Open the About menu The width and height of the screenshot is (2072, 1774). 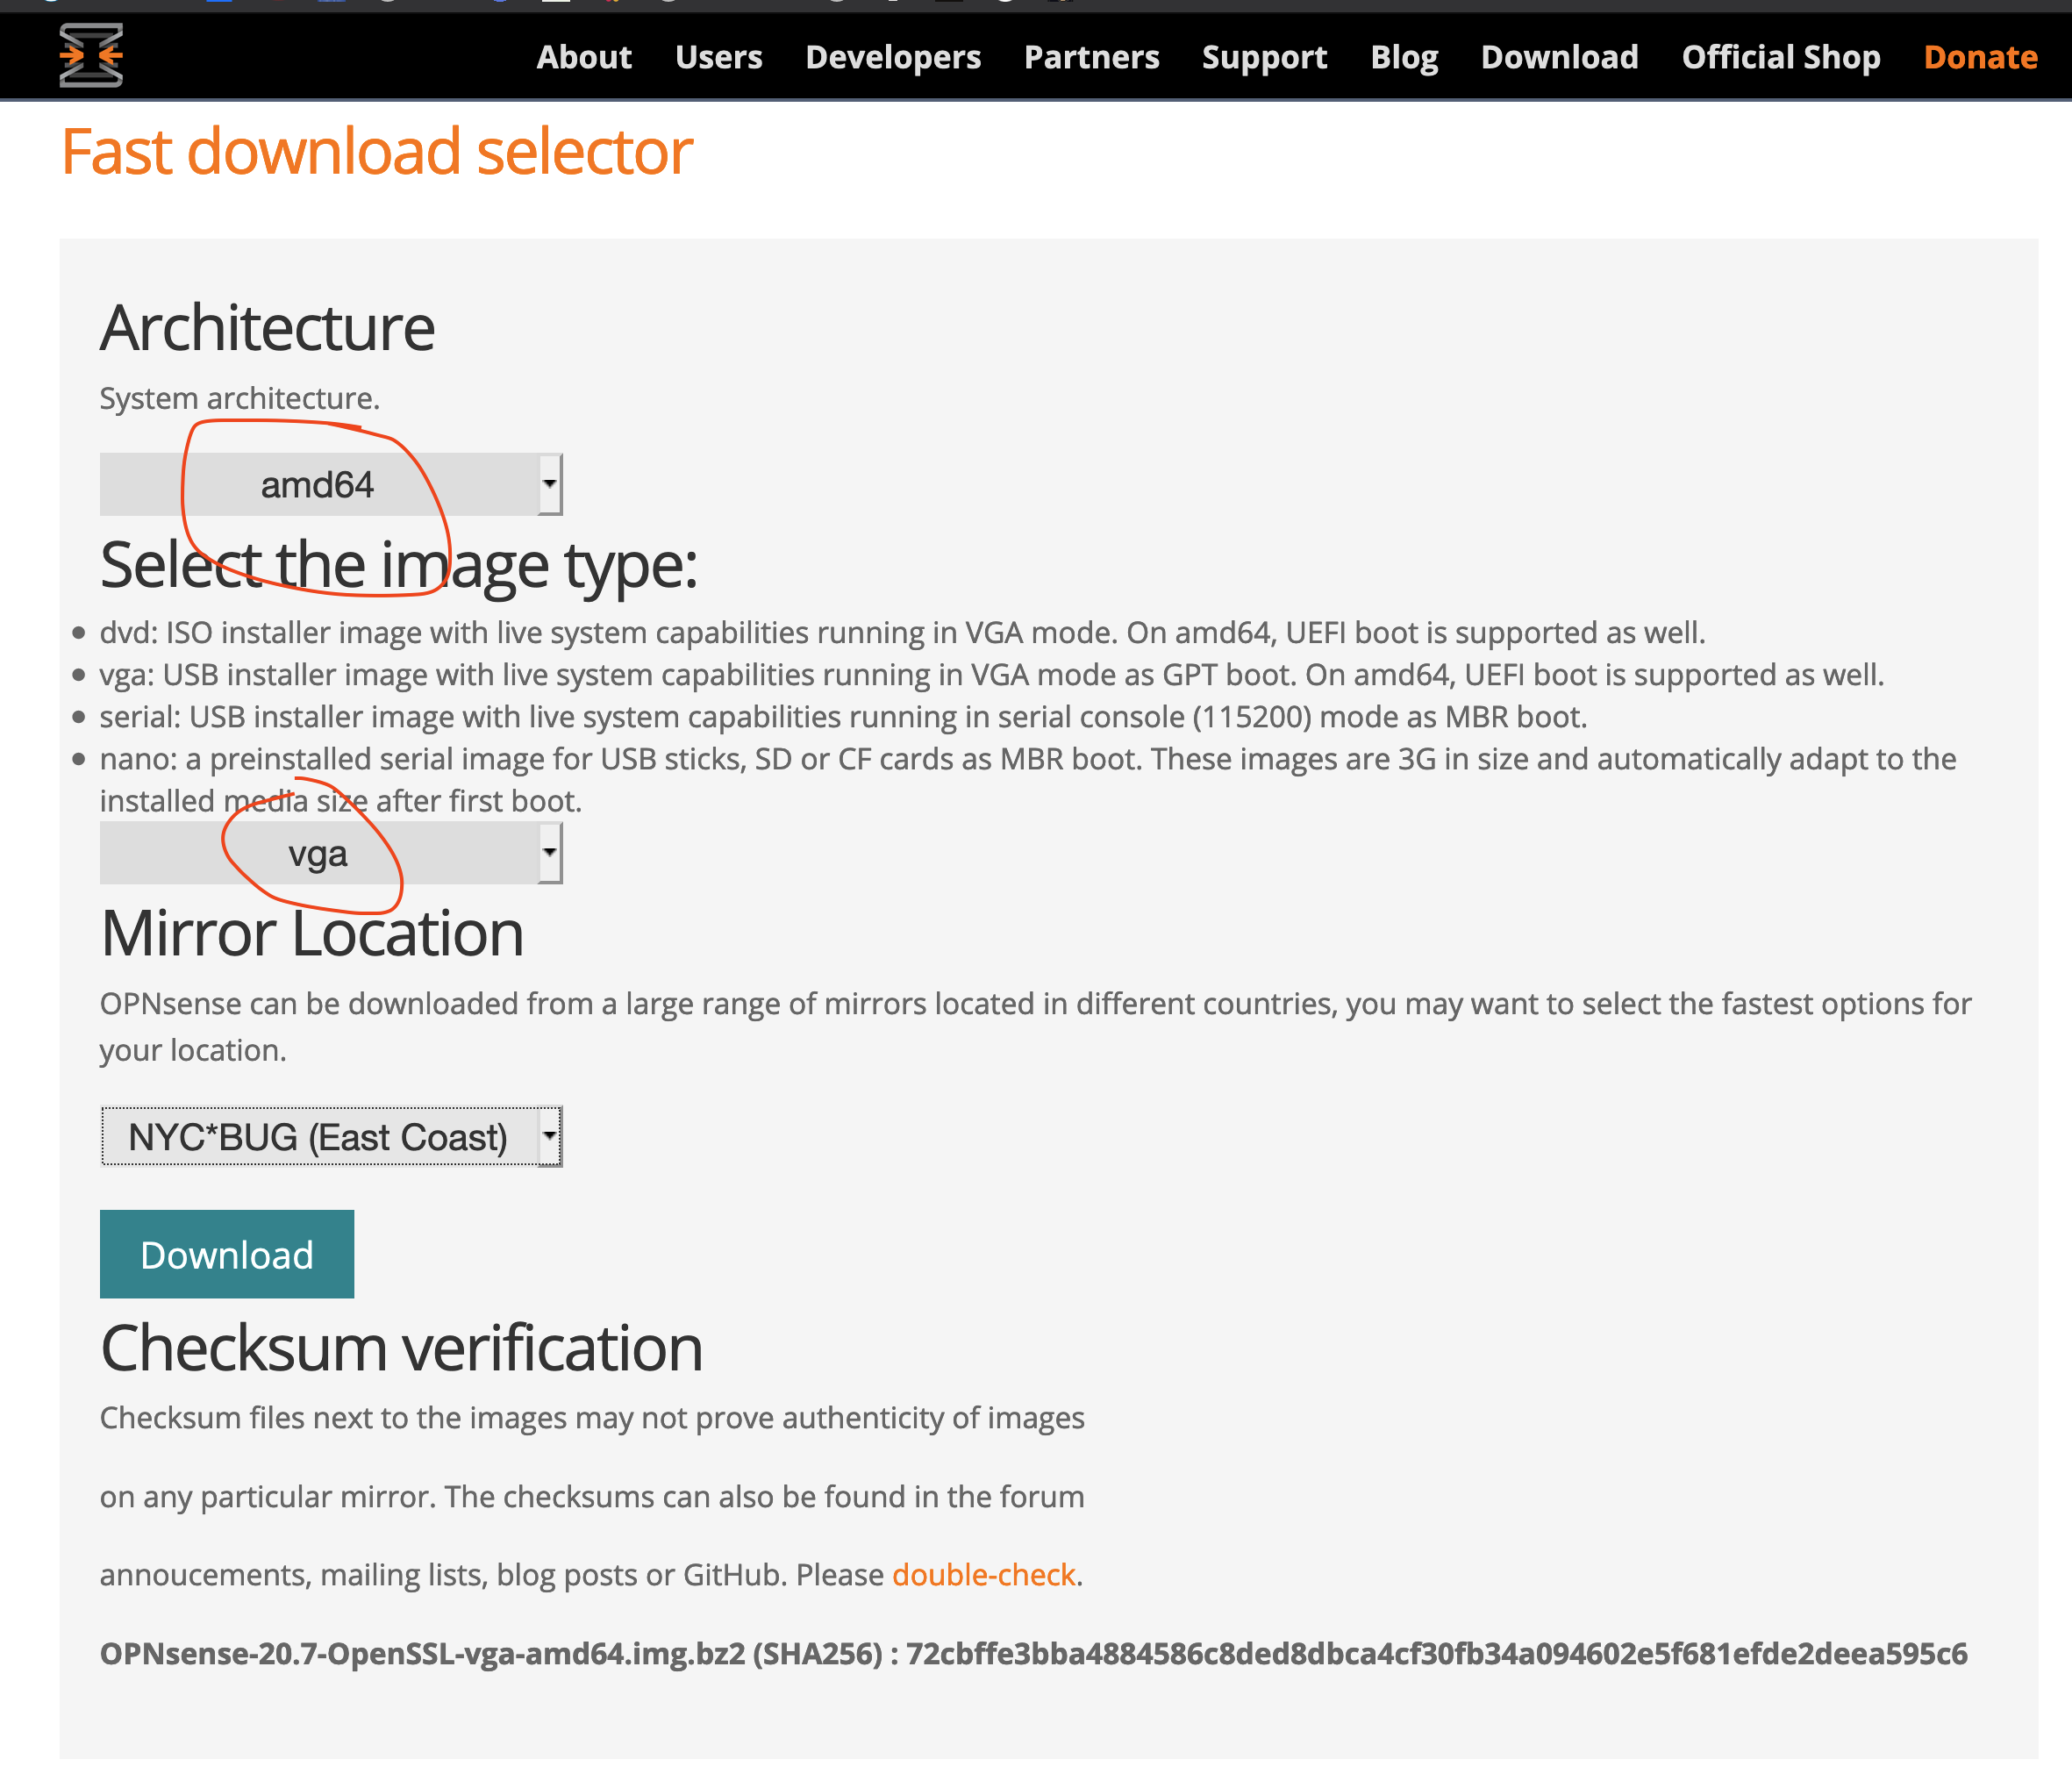[584, 57]
